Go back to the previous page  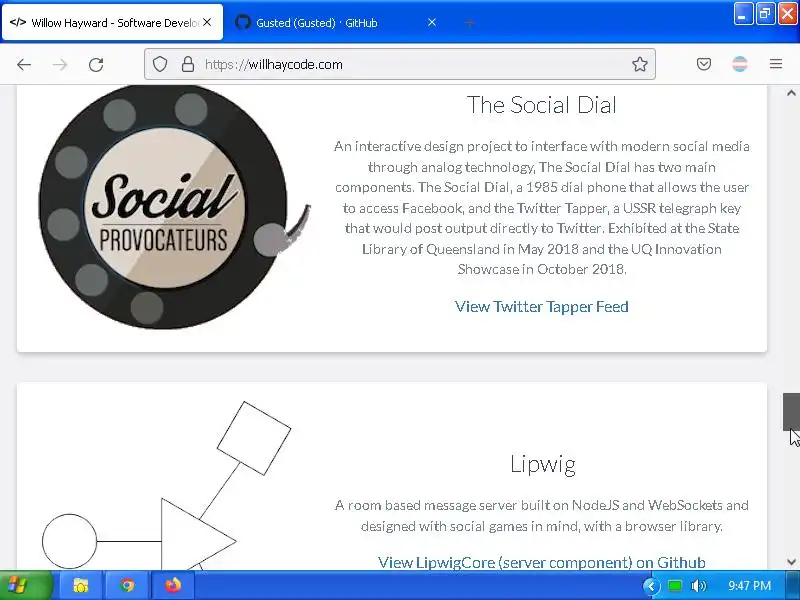(24, 65)
